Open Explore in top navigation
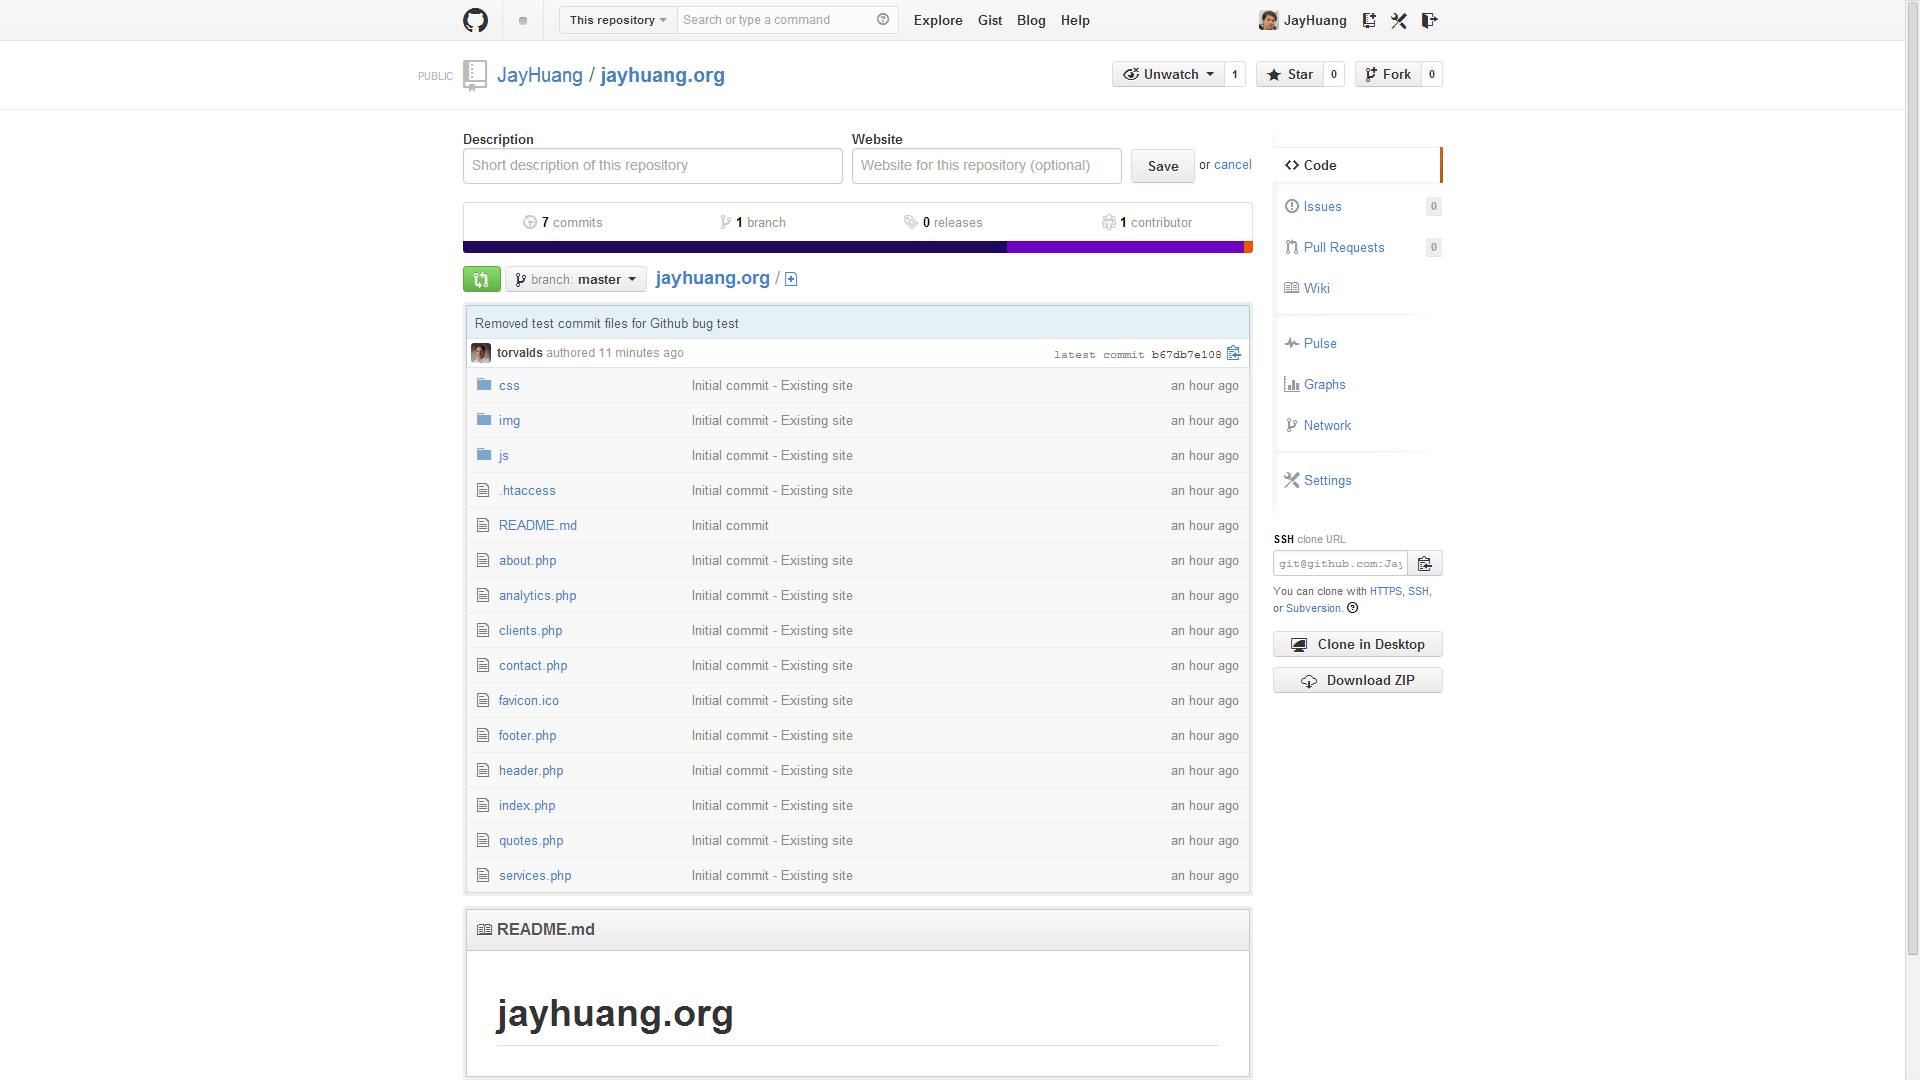 click(938, 20)
